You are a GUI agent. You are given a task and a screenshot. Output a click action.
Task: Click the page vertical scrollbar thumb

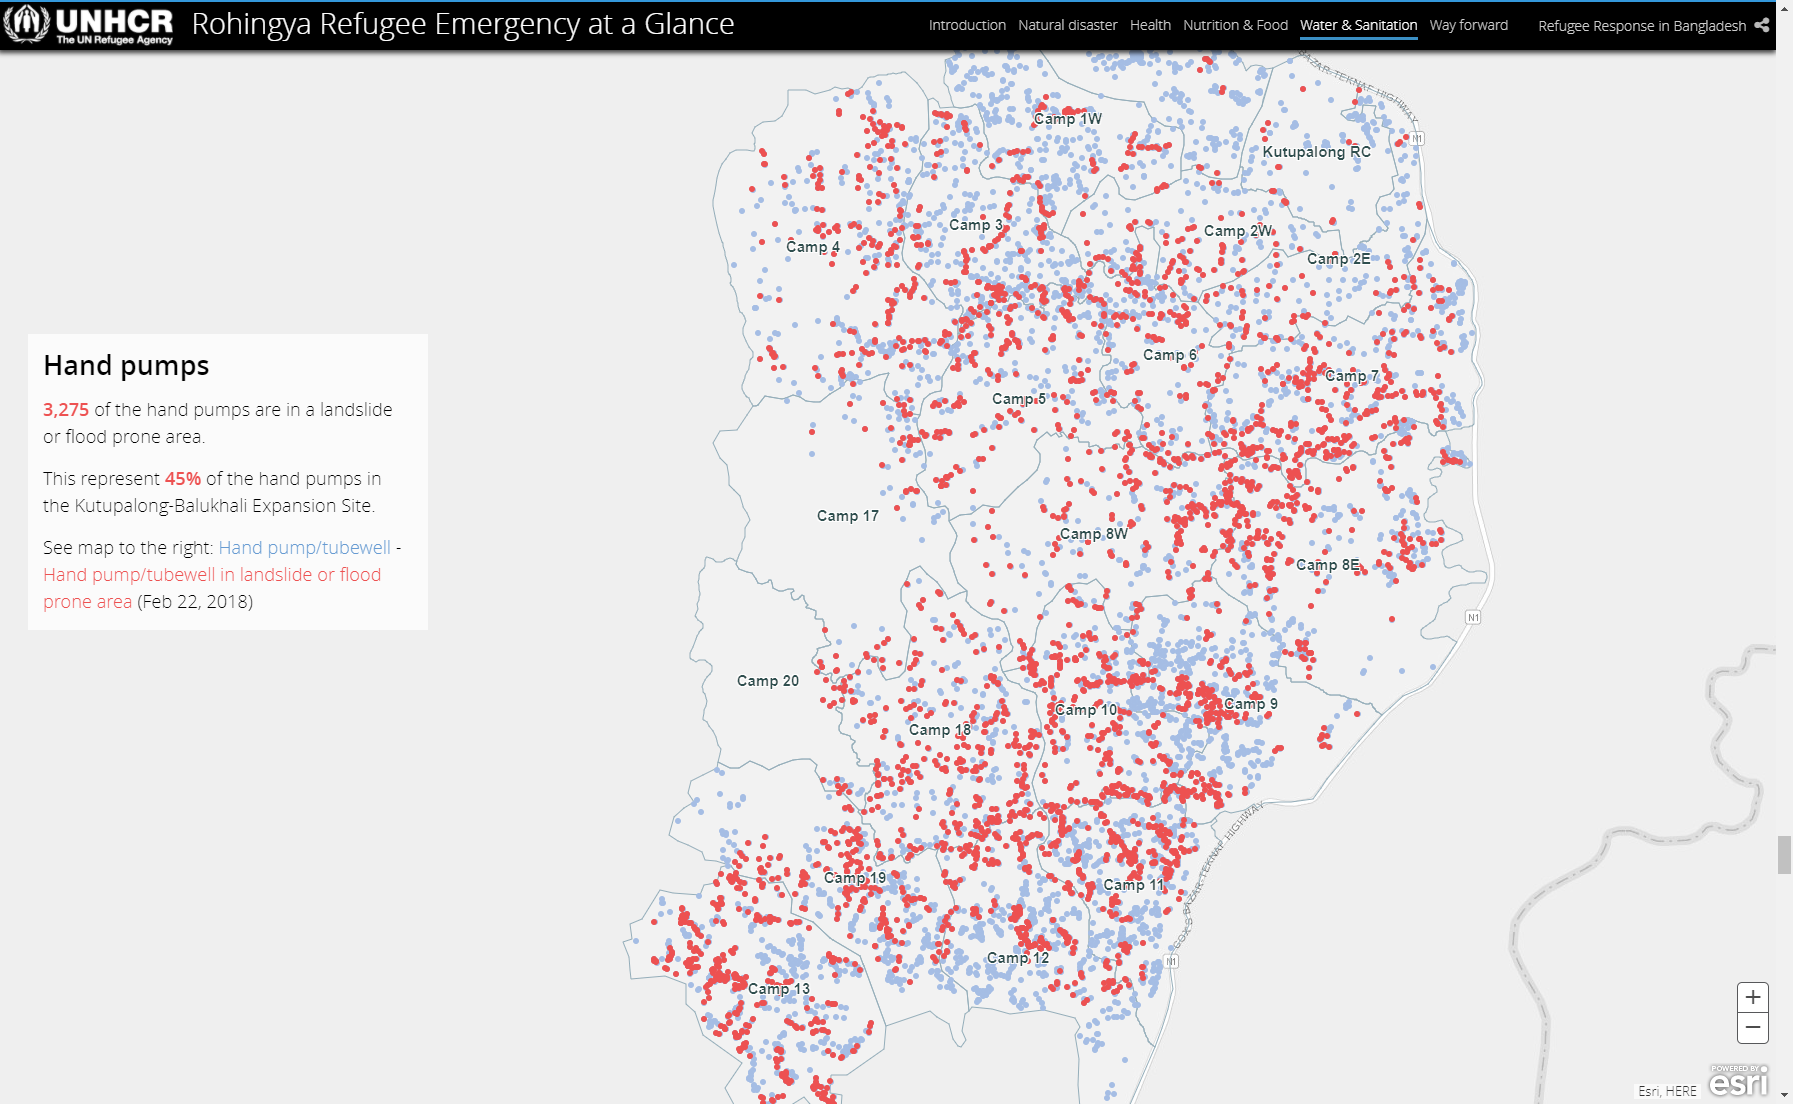[x=1784, y=855]
